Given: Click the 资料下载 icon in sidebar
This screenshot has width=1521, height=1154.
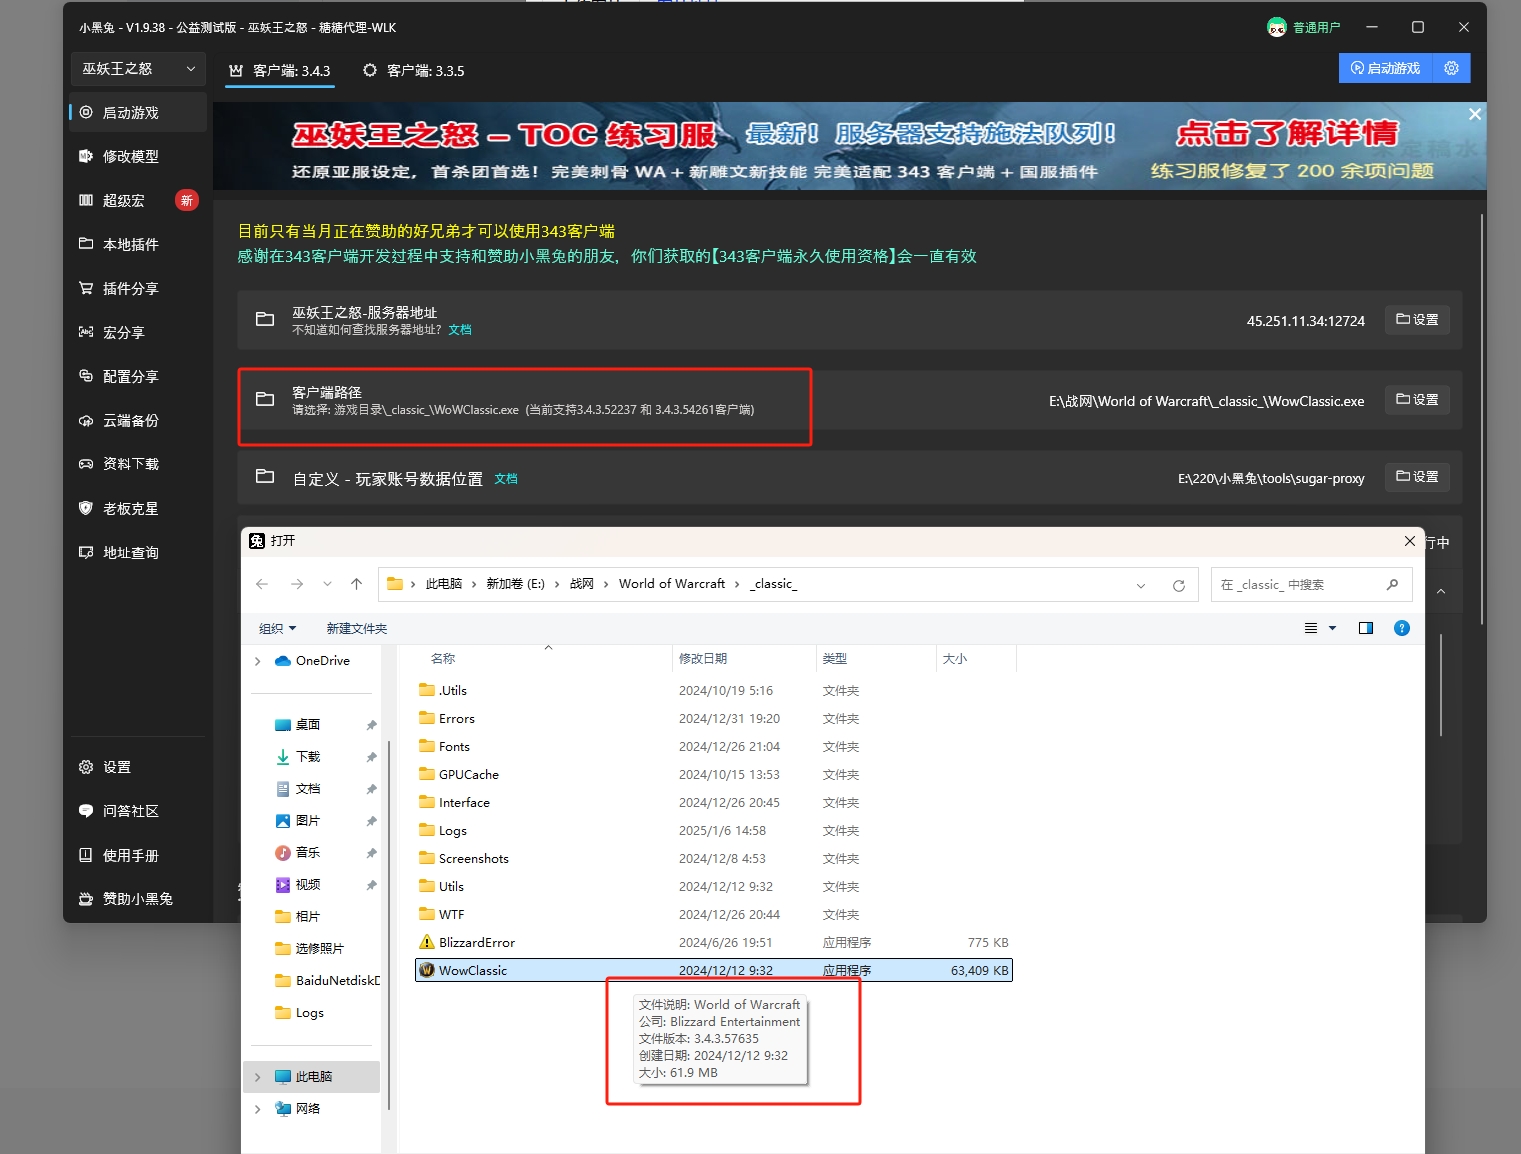Looking at the screenshot, I should point(86,464).
